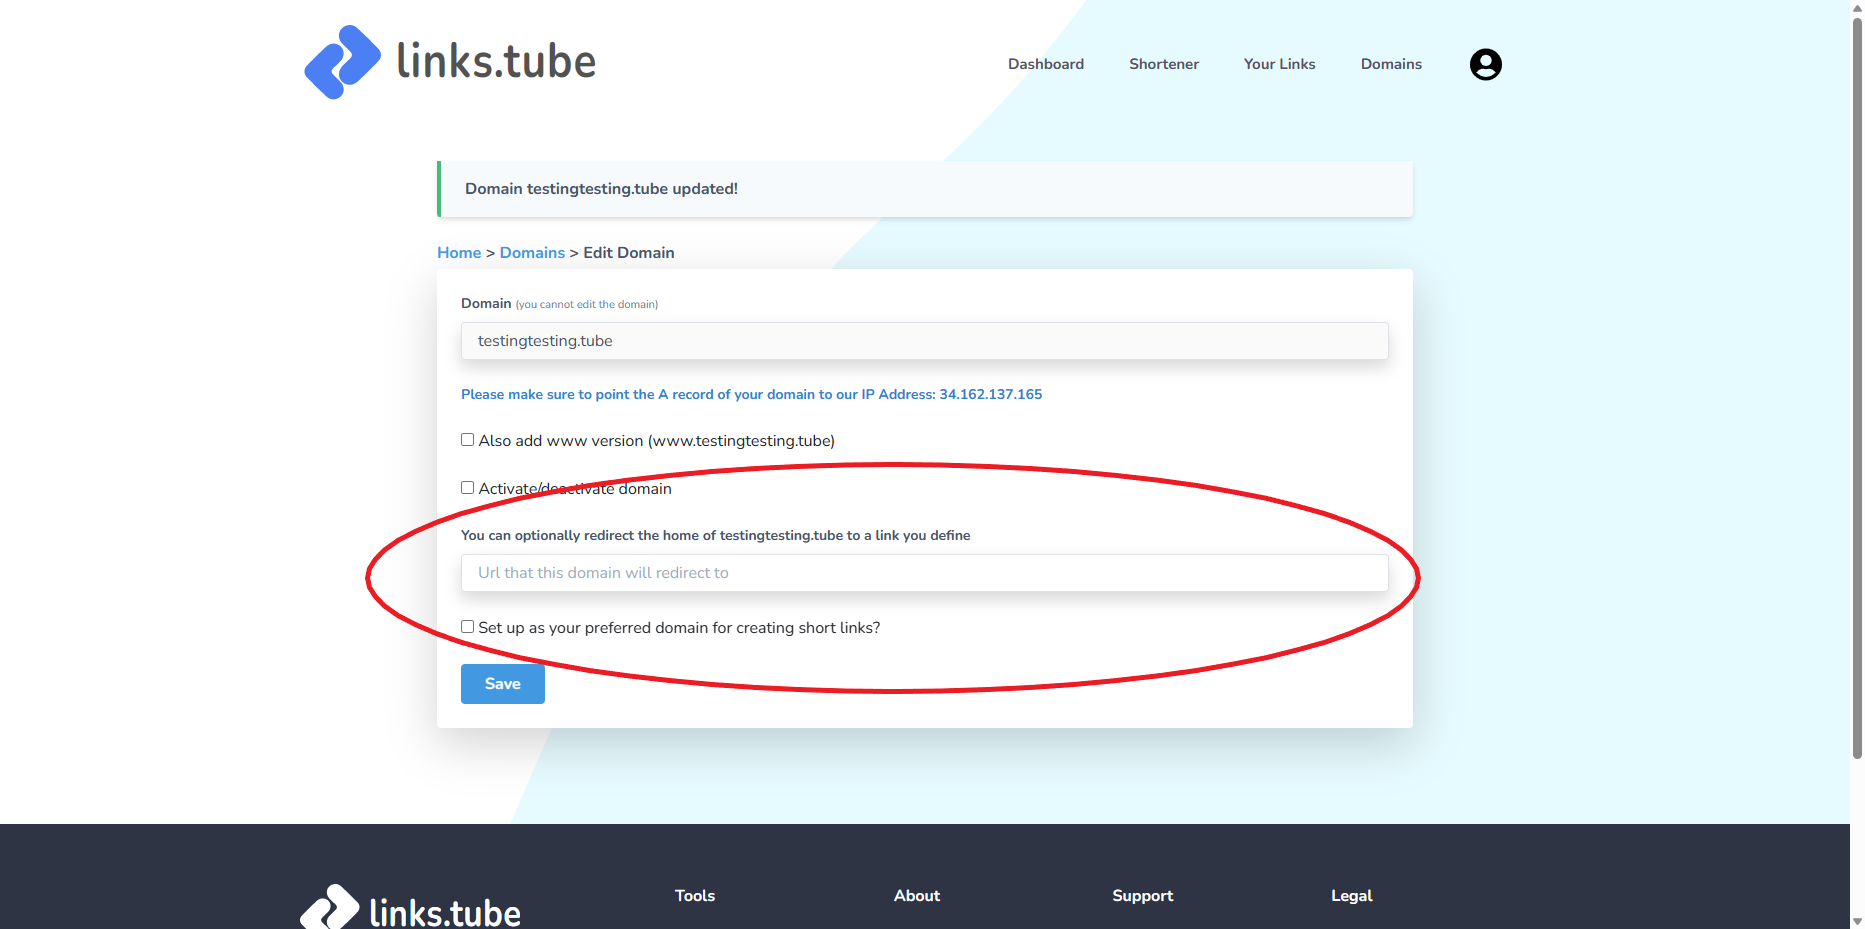
Task: Click the 'Domain testingtesting.tube updated!' notice
Action: point(925,189)
